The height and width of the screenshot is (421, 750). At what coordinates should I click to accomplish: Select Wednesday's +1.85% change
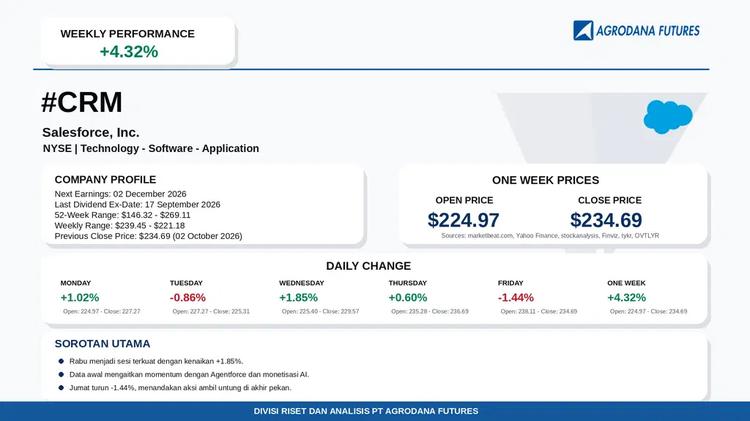pos(298,298)
